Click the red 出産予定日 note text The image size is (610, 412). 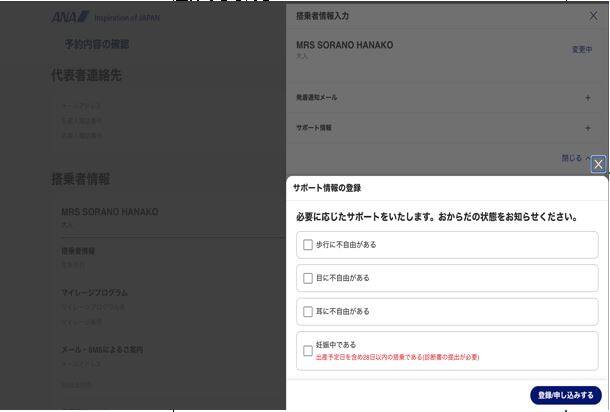[x=397, y=356]
